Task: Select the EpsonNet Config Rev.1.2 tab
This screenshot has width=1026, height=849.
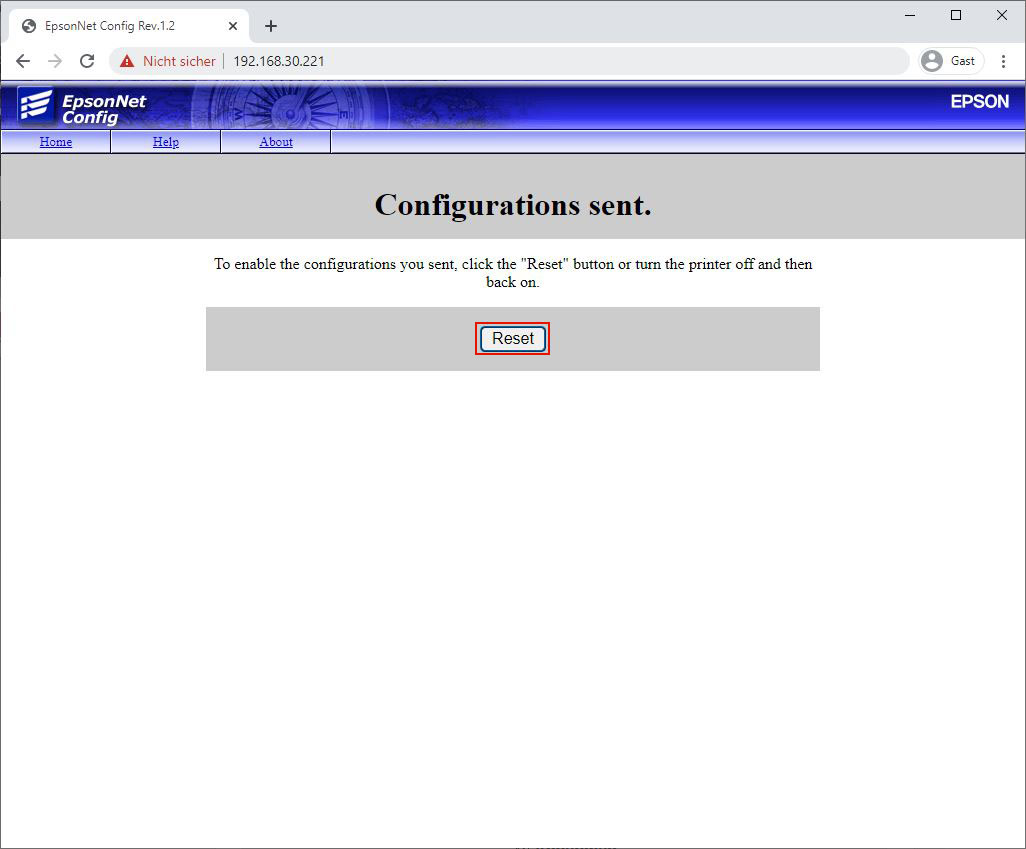Action: coord(110,26)
